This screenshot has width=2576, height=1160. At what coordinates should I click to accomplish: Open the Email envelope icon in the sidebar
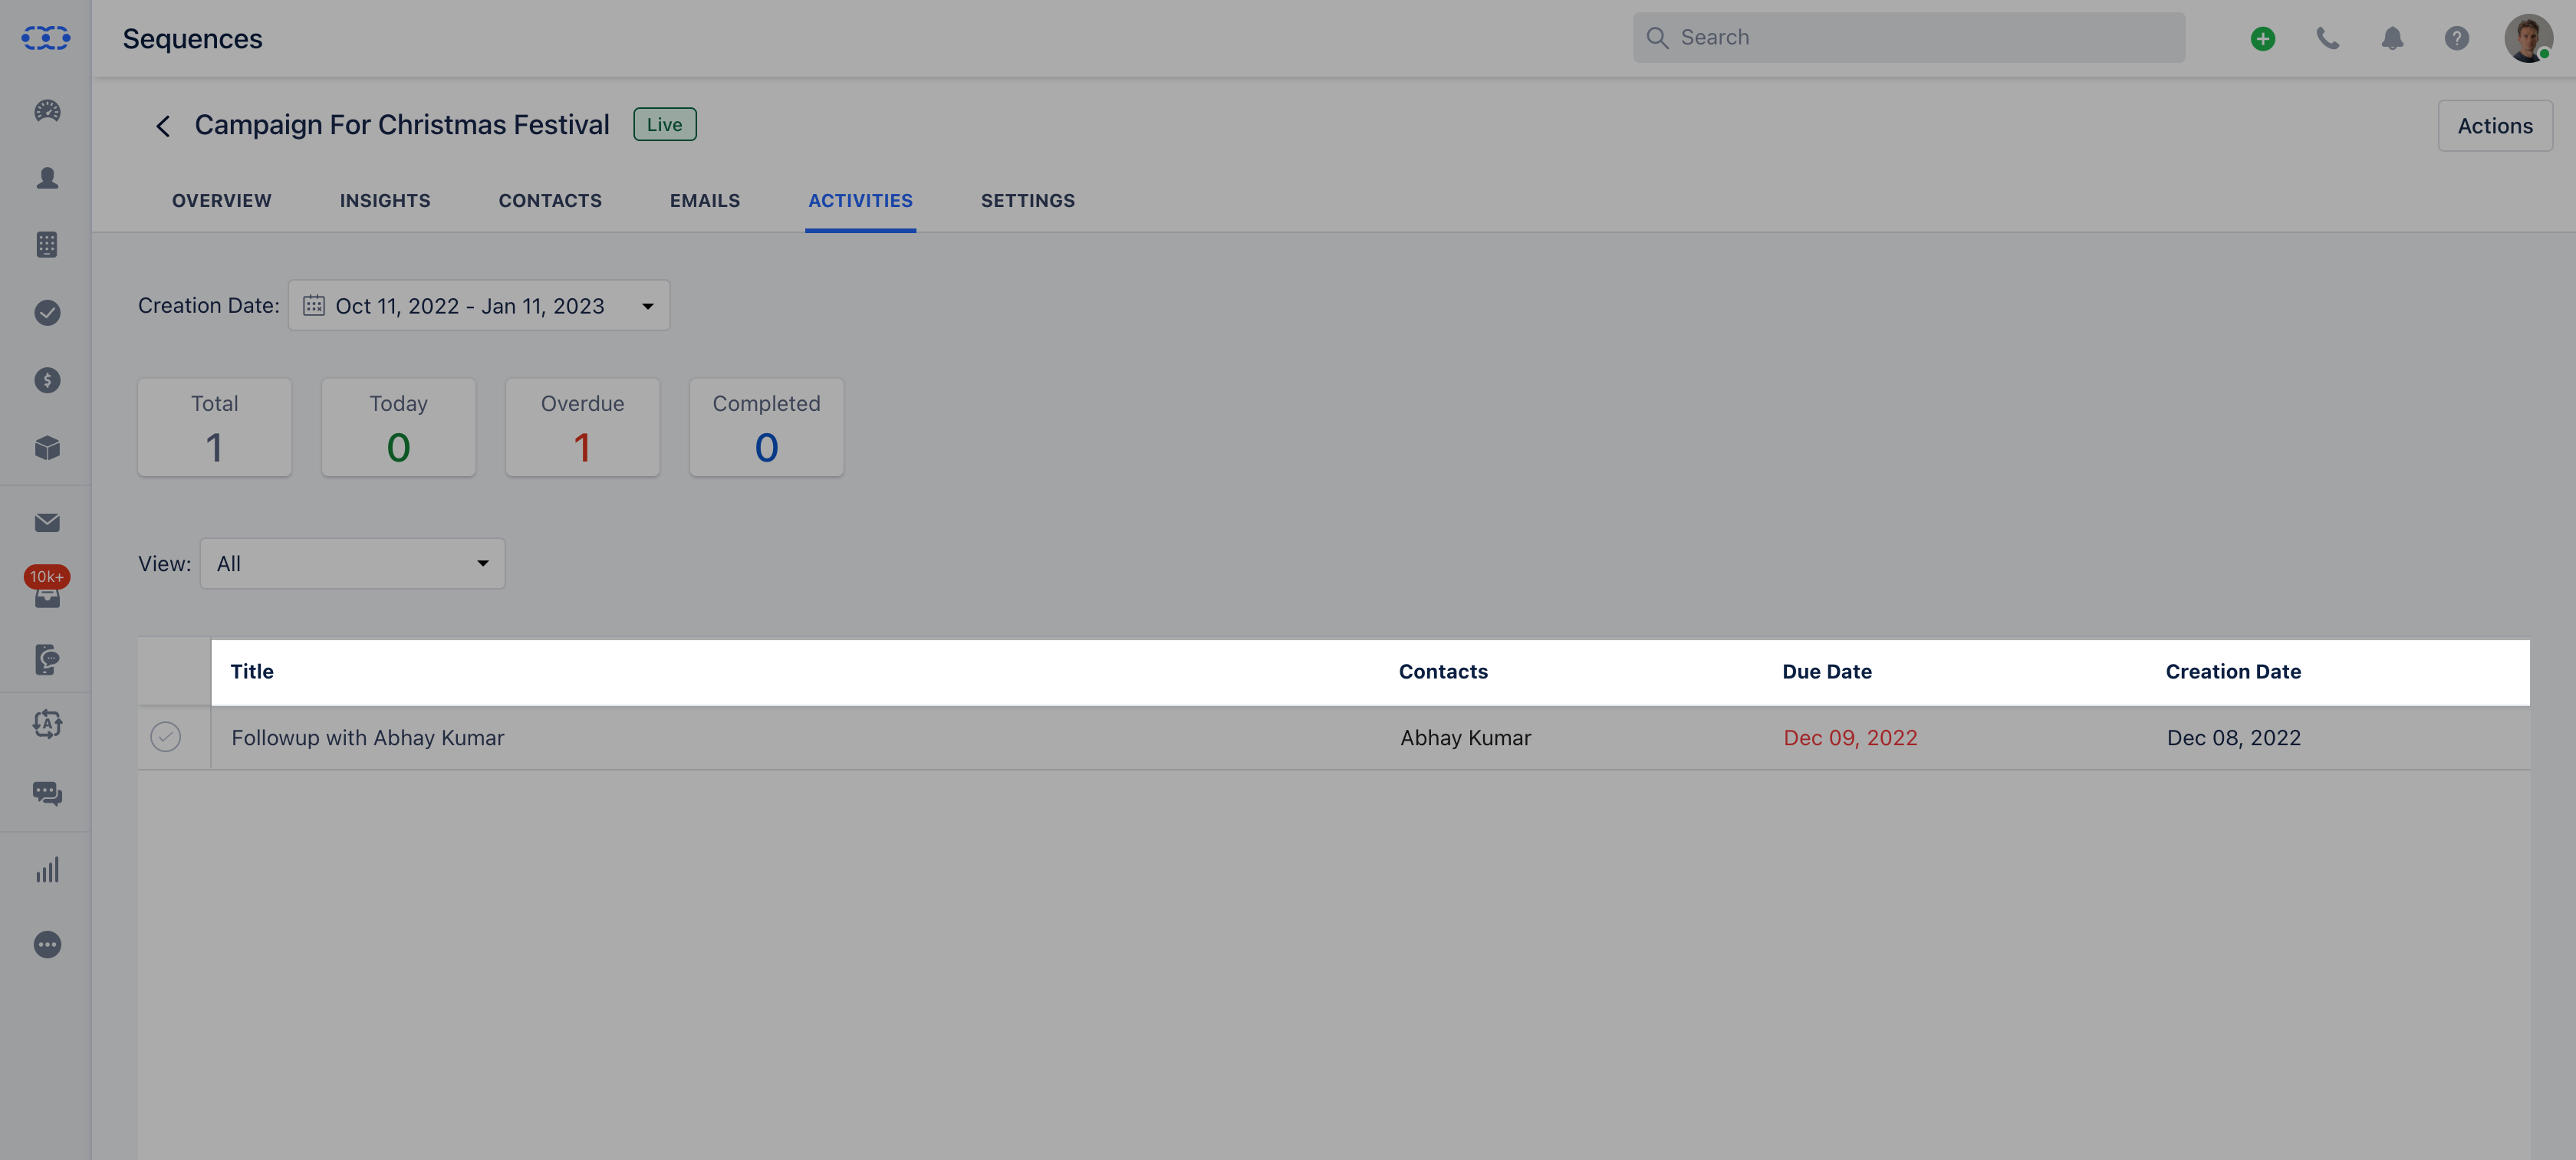pos(47,523)
